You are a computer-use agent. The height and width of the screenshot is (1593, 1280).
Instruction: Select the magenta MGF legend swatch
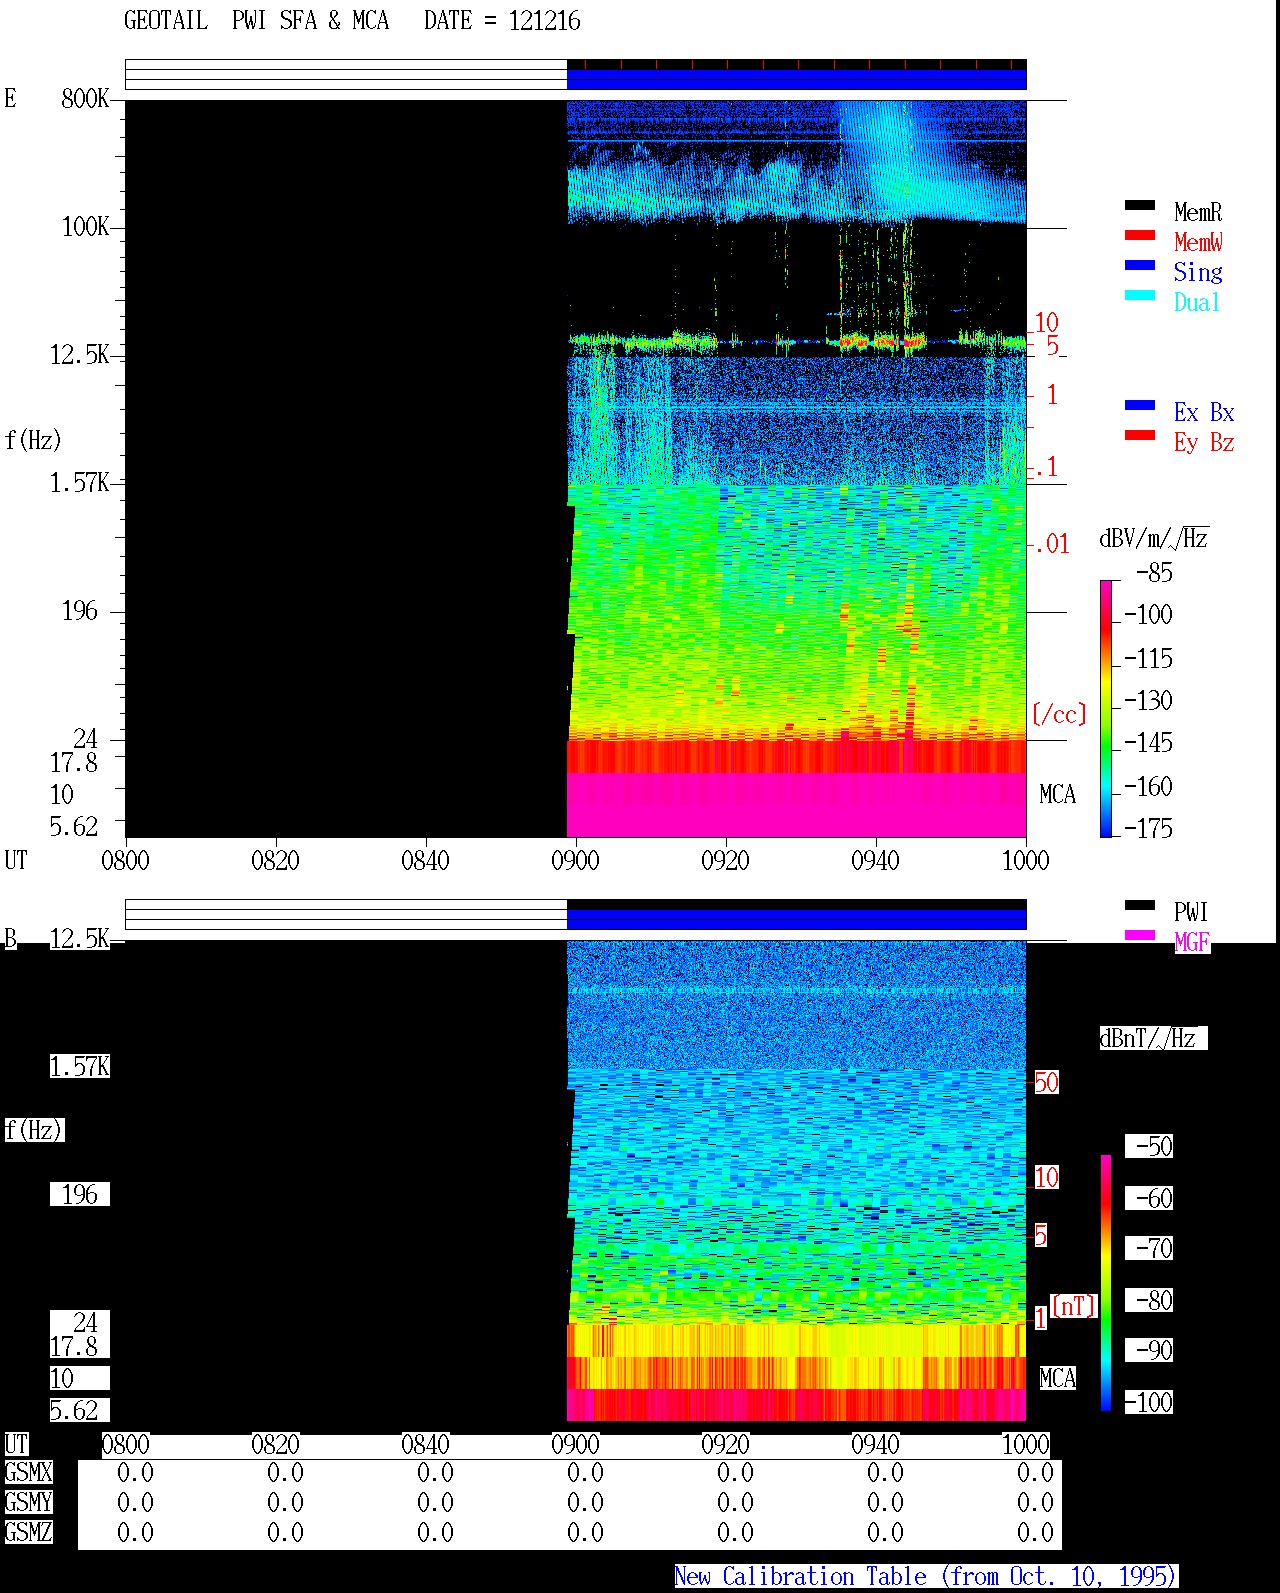1139,935
